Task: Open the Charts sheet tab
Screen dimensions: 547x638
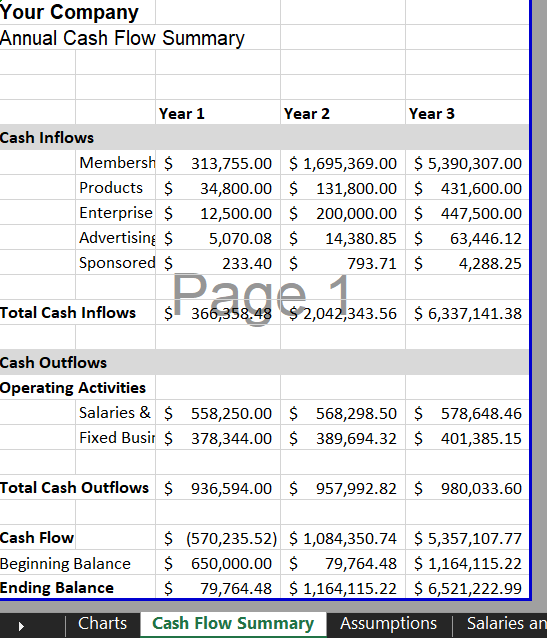Action: pos(102,624)
